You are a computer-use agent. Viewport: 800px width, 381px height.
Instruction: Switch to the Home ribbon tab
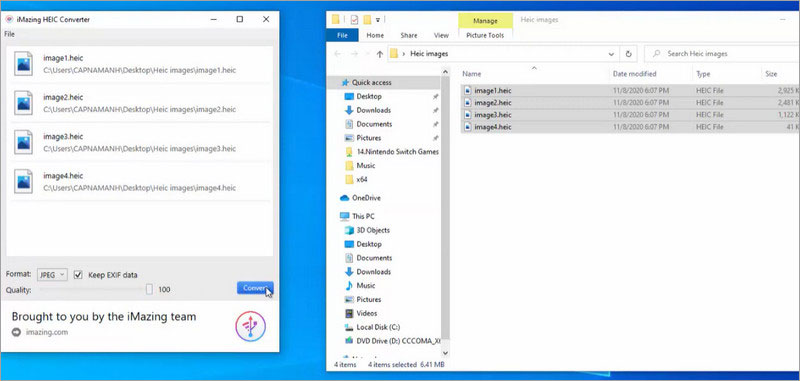point(375,35)
